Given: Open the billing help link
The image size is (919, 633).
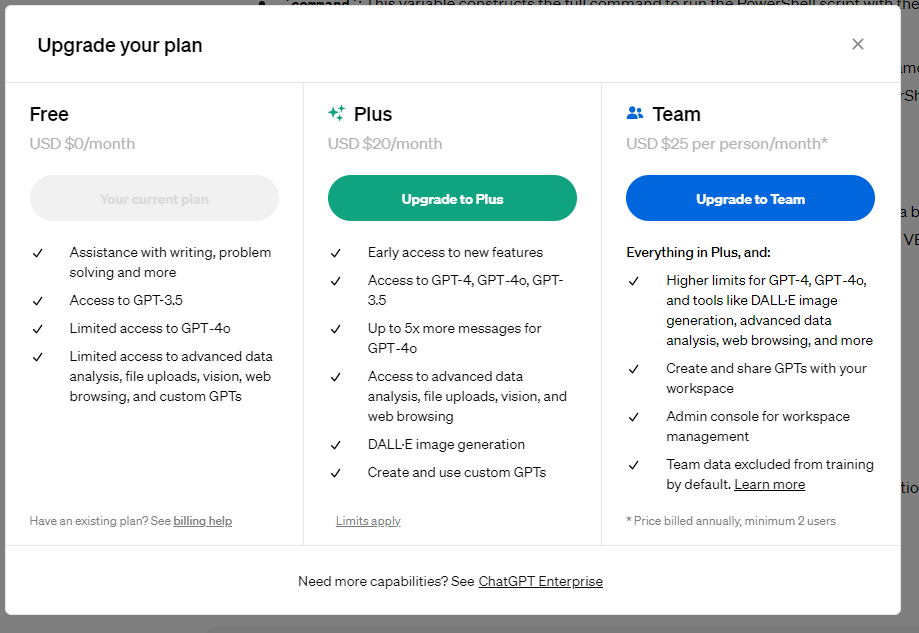Looking at the screenshot, I should coord(202,521).
